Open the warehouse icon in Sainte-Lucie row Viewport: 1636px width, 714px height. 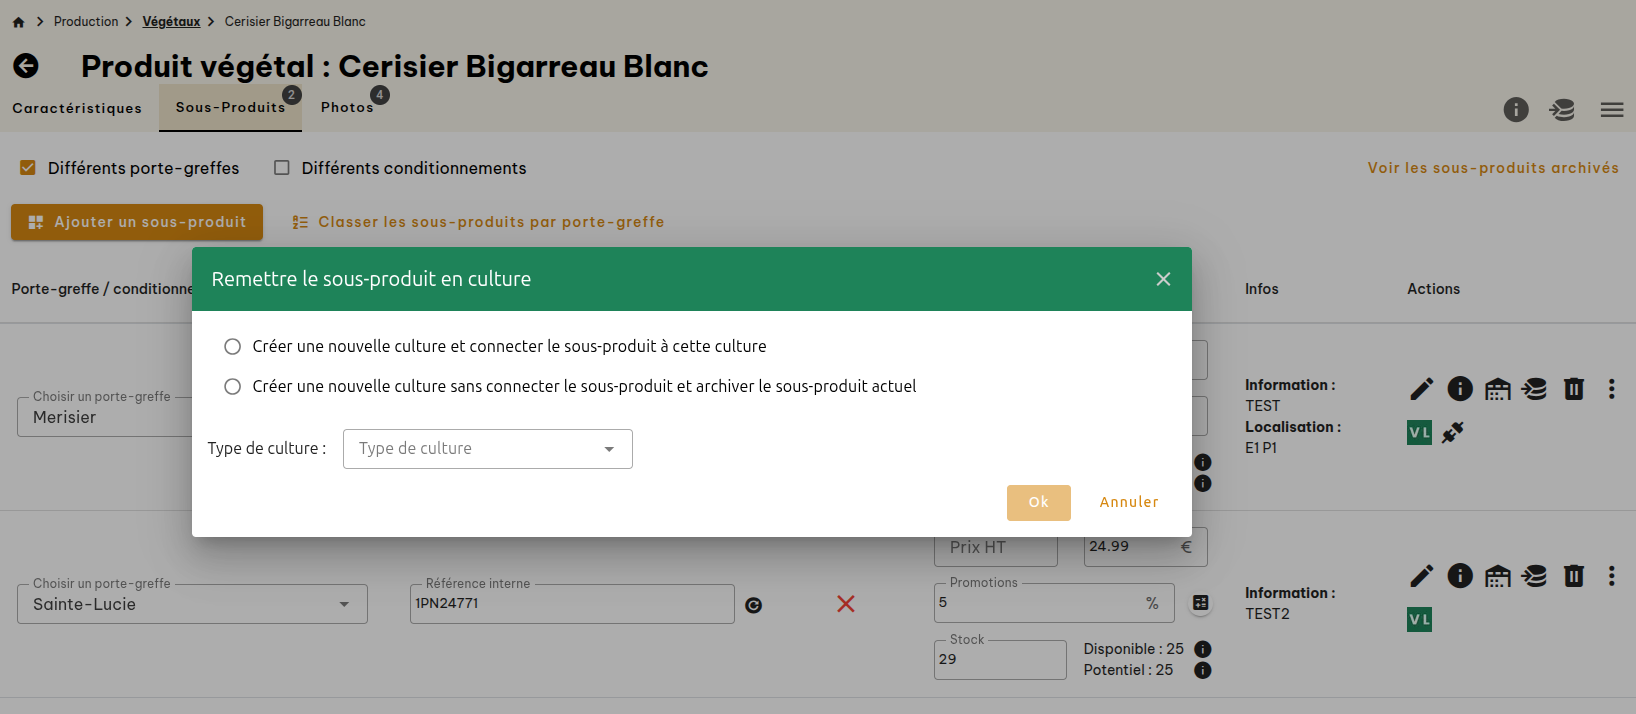tap(1497, 575)
